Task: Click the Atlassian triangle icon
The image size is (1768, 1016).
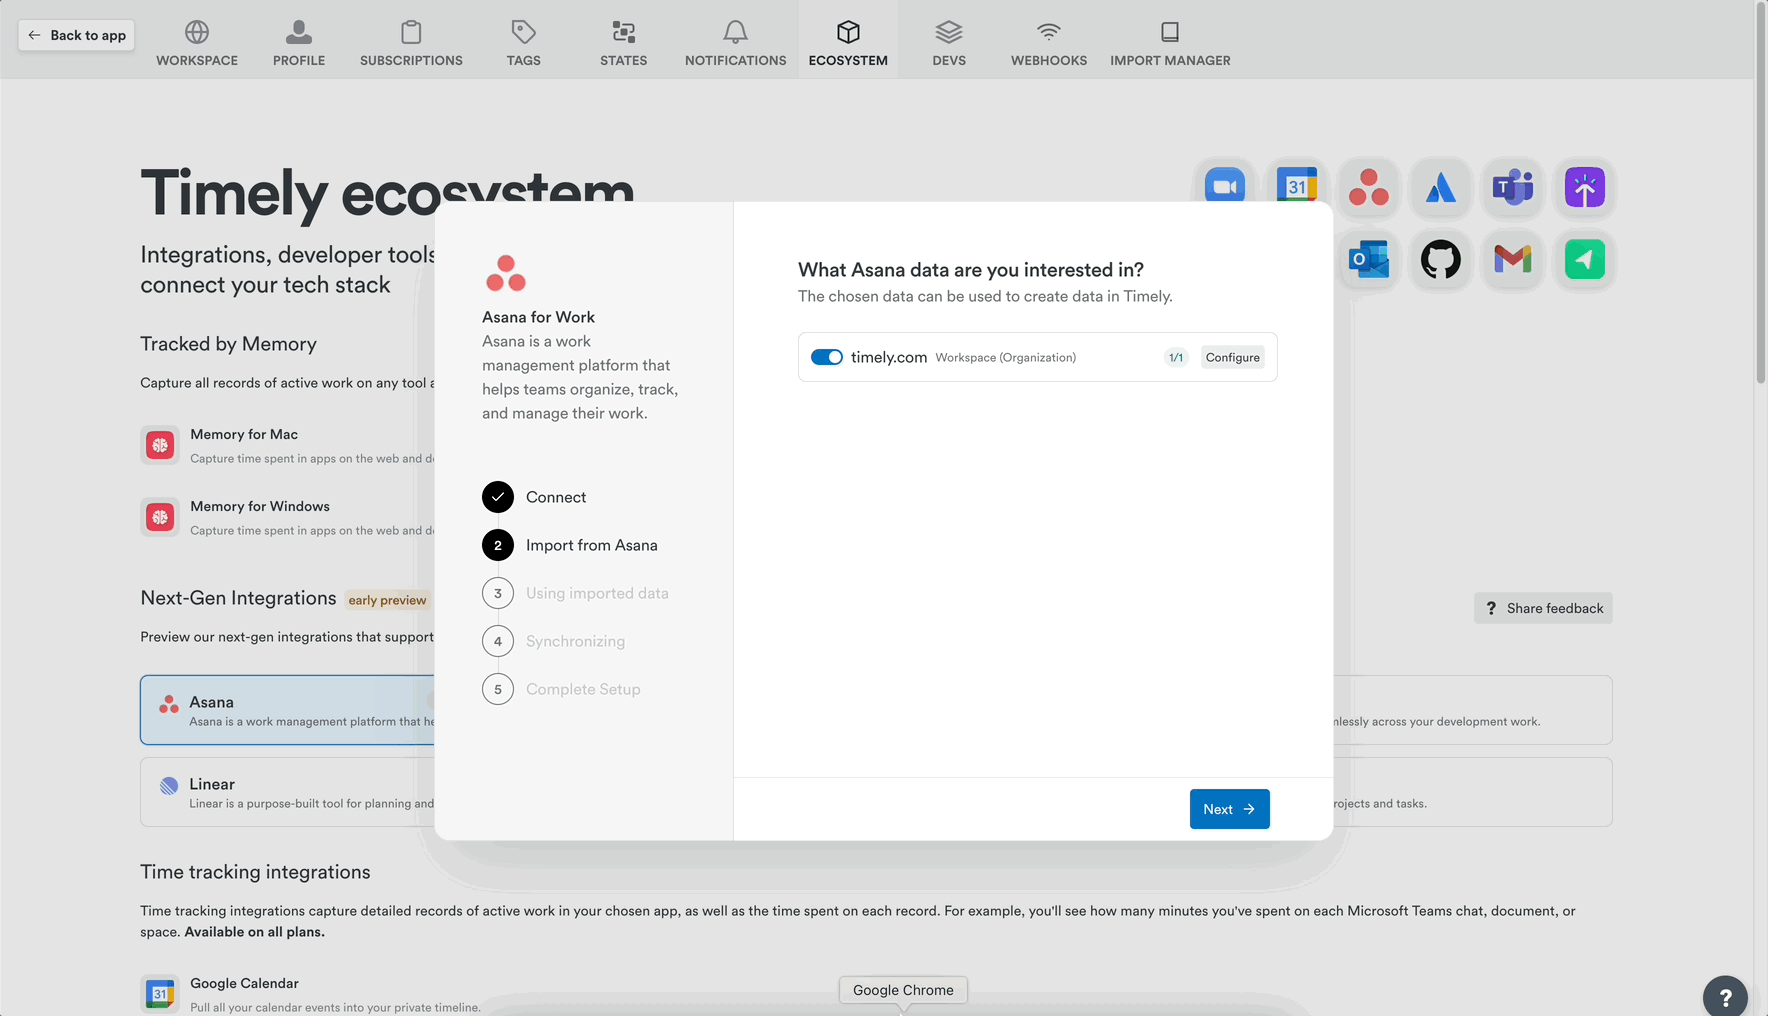Action: coord(1440,187)
